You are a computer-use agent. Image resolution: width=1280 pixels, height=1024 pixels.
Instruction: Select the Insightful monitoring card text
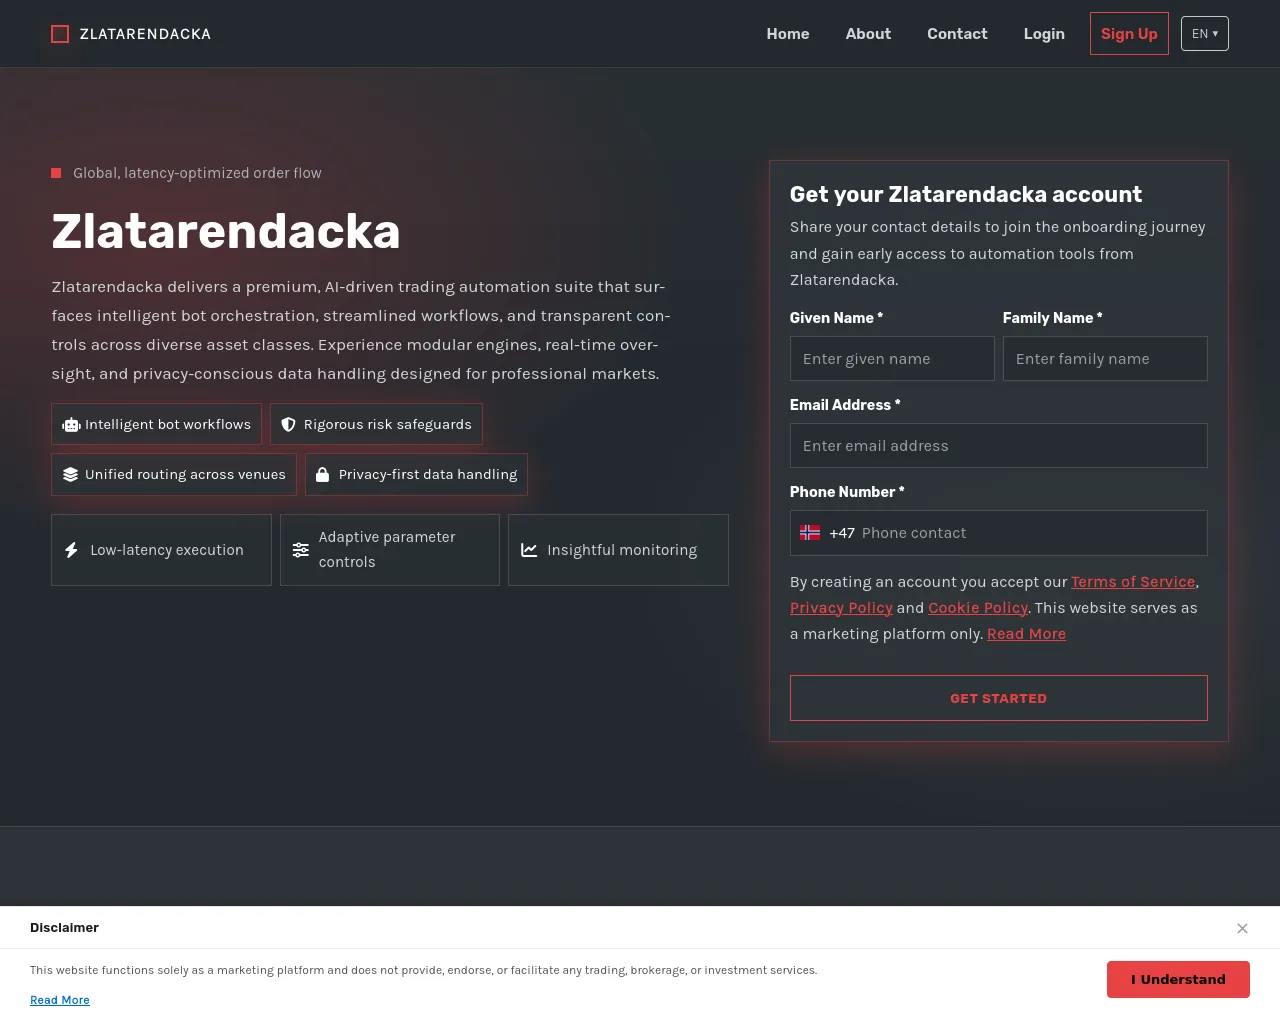tap(622, 550)
